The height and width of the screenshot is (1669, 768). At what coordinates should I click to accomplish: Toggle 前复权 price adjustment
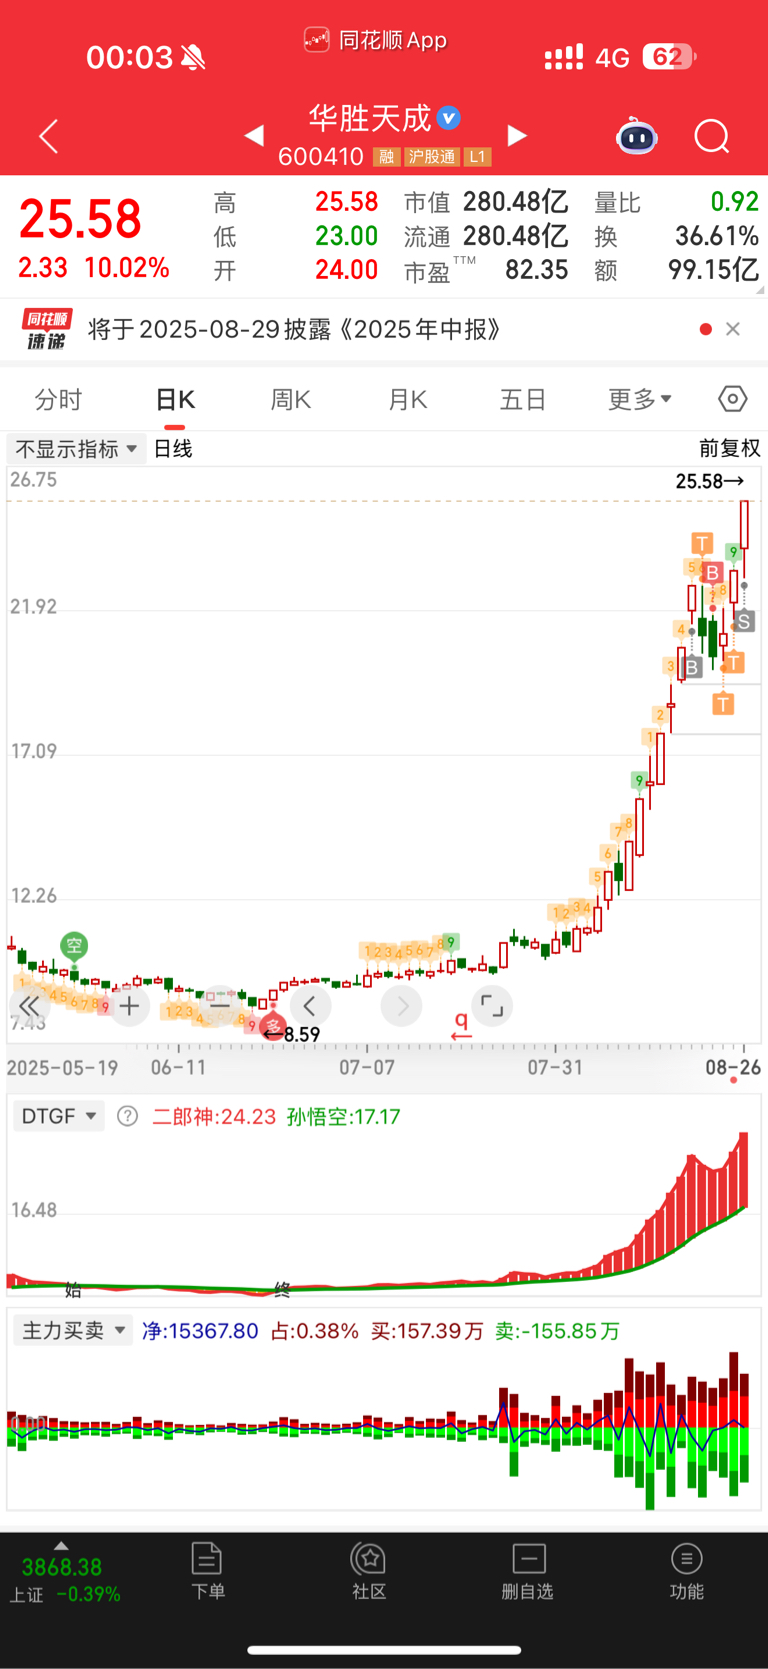coord(730,449)
